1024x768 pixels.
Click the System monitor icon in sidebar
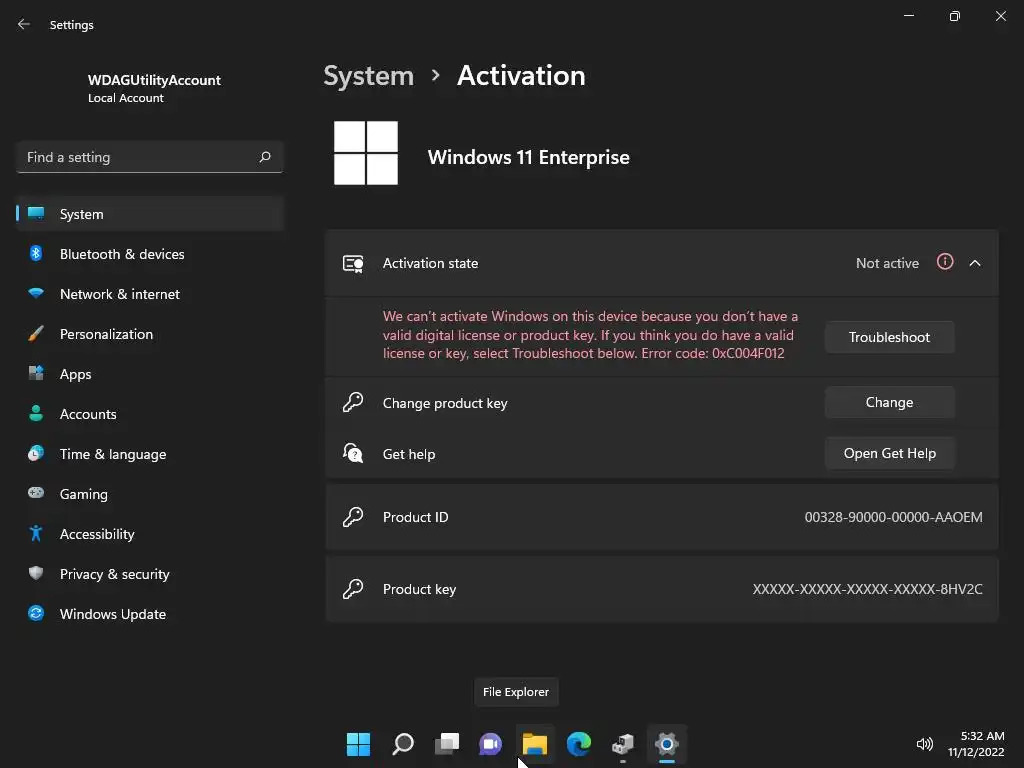coord(36,214)
